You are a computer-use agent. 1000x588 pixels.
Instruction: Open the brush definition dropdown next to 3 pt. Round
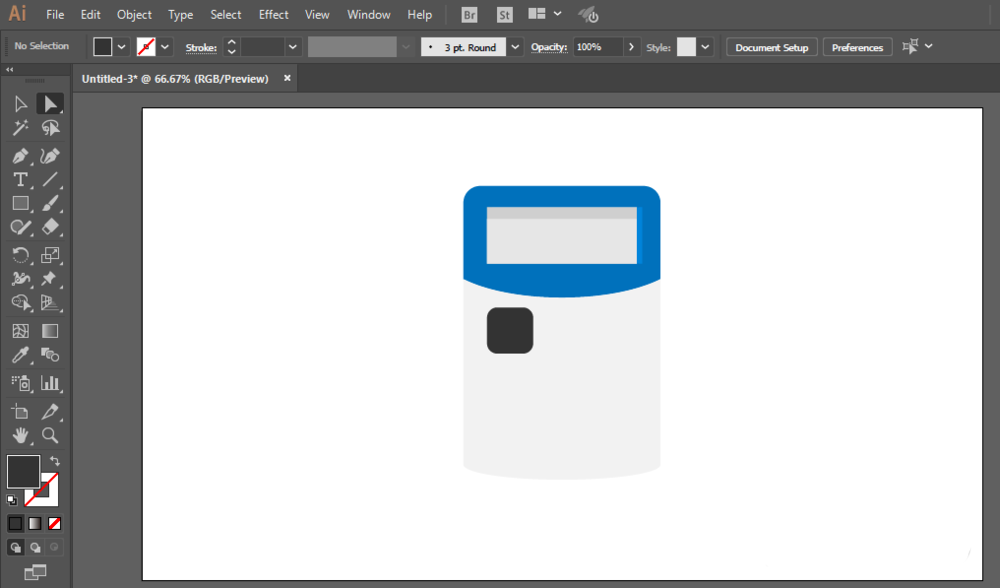pos(515,47)
